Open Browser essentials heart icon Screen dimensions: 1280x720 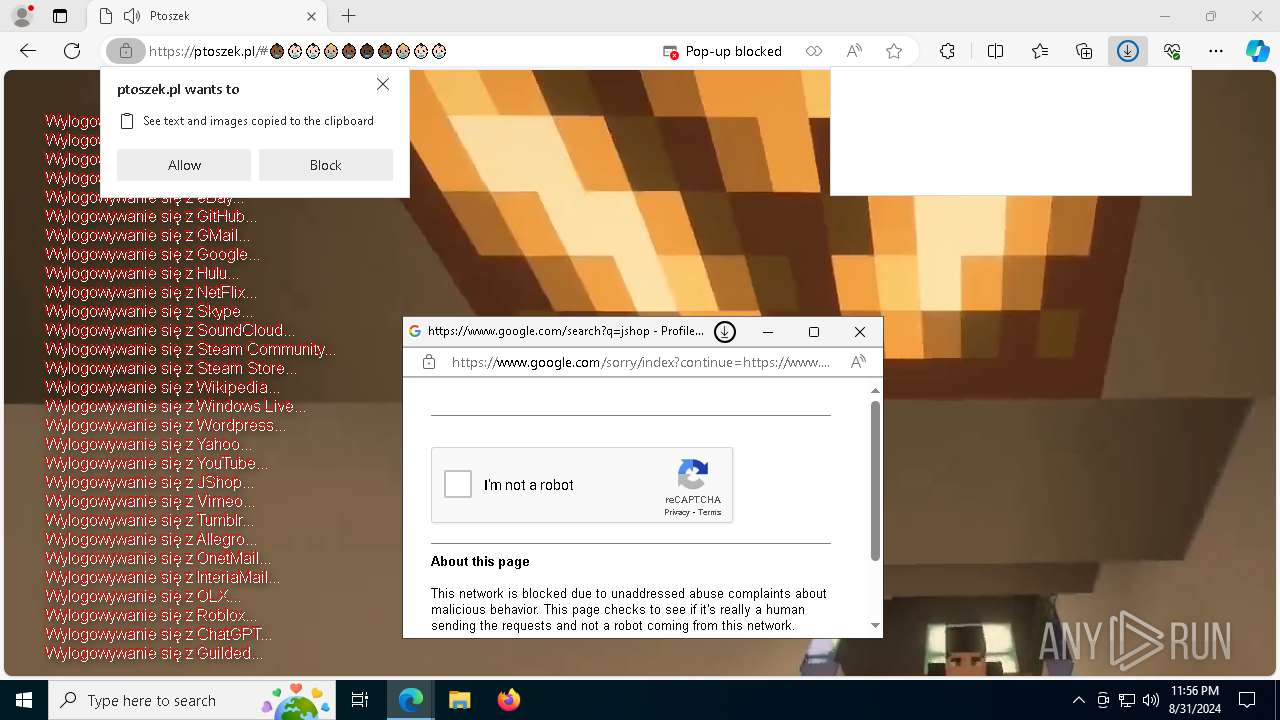tap(1172, 51)
